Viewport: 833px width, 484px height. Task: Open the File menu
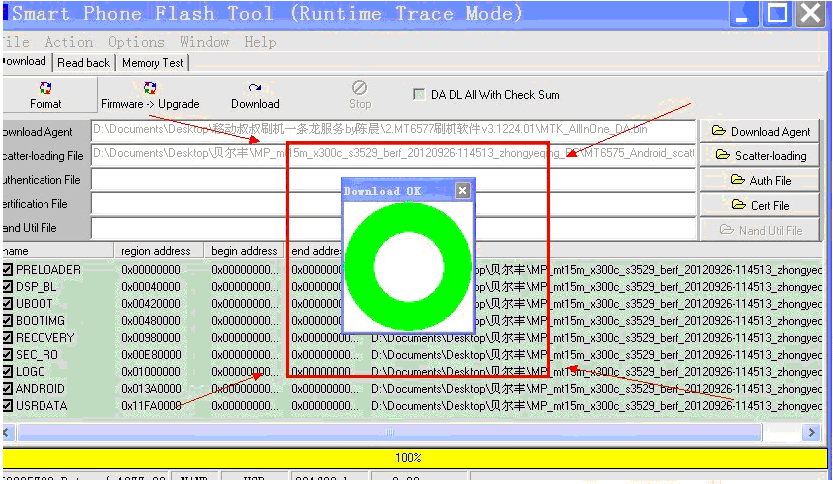pyautogui.click(x=16, y=42)
